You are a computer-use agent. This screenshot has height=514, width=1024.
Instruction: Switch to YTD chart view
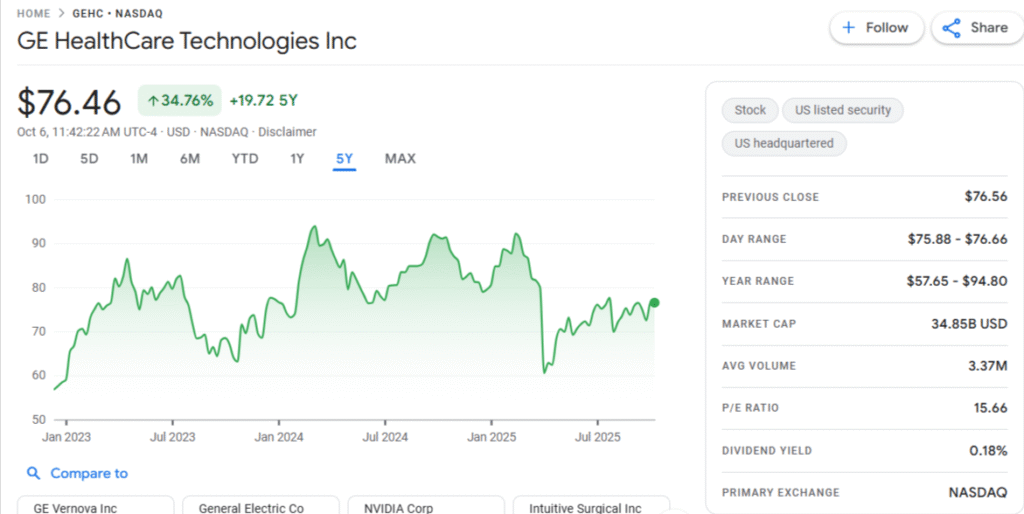[x=245, y=158]
